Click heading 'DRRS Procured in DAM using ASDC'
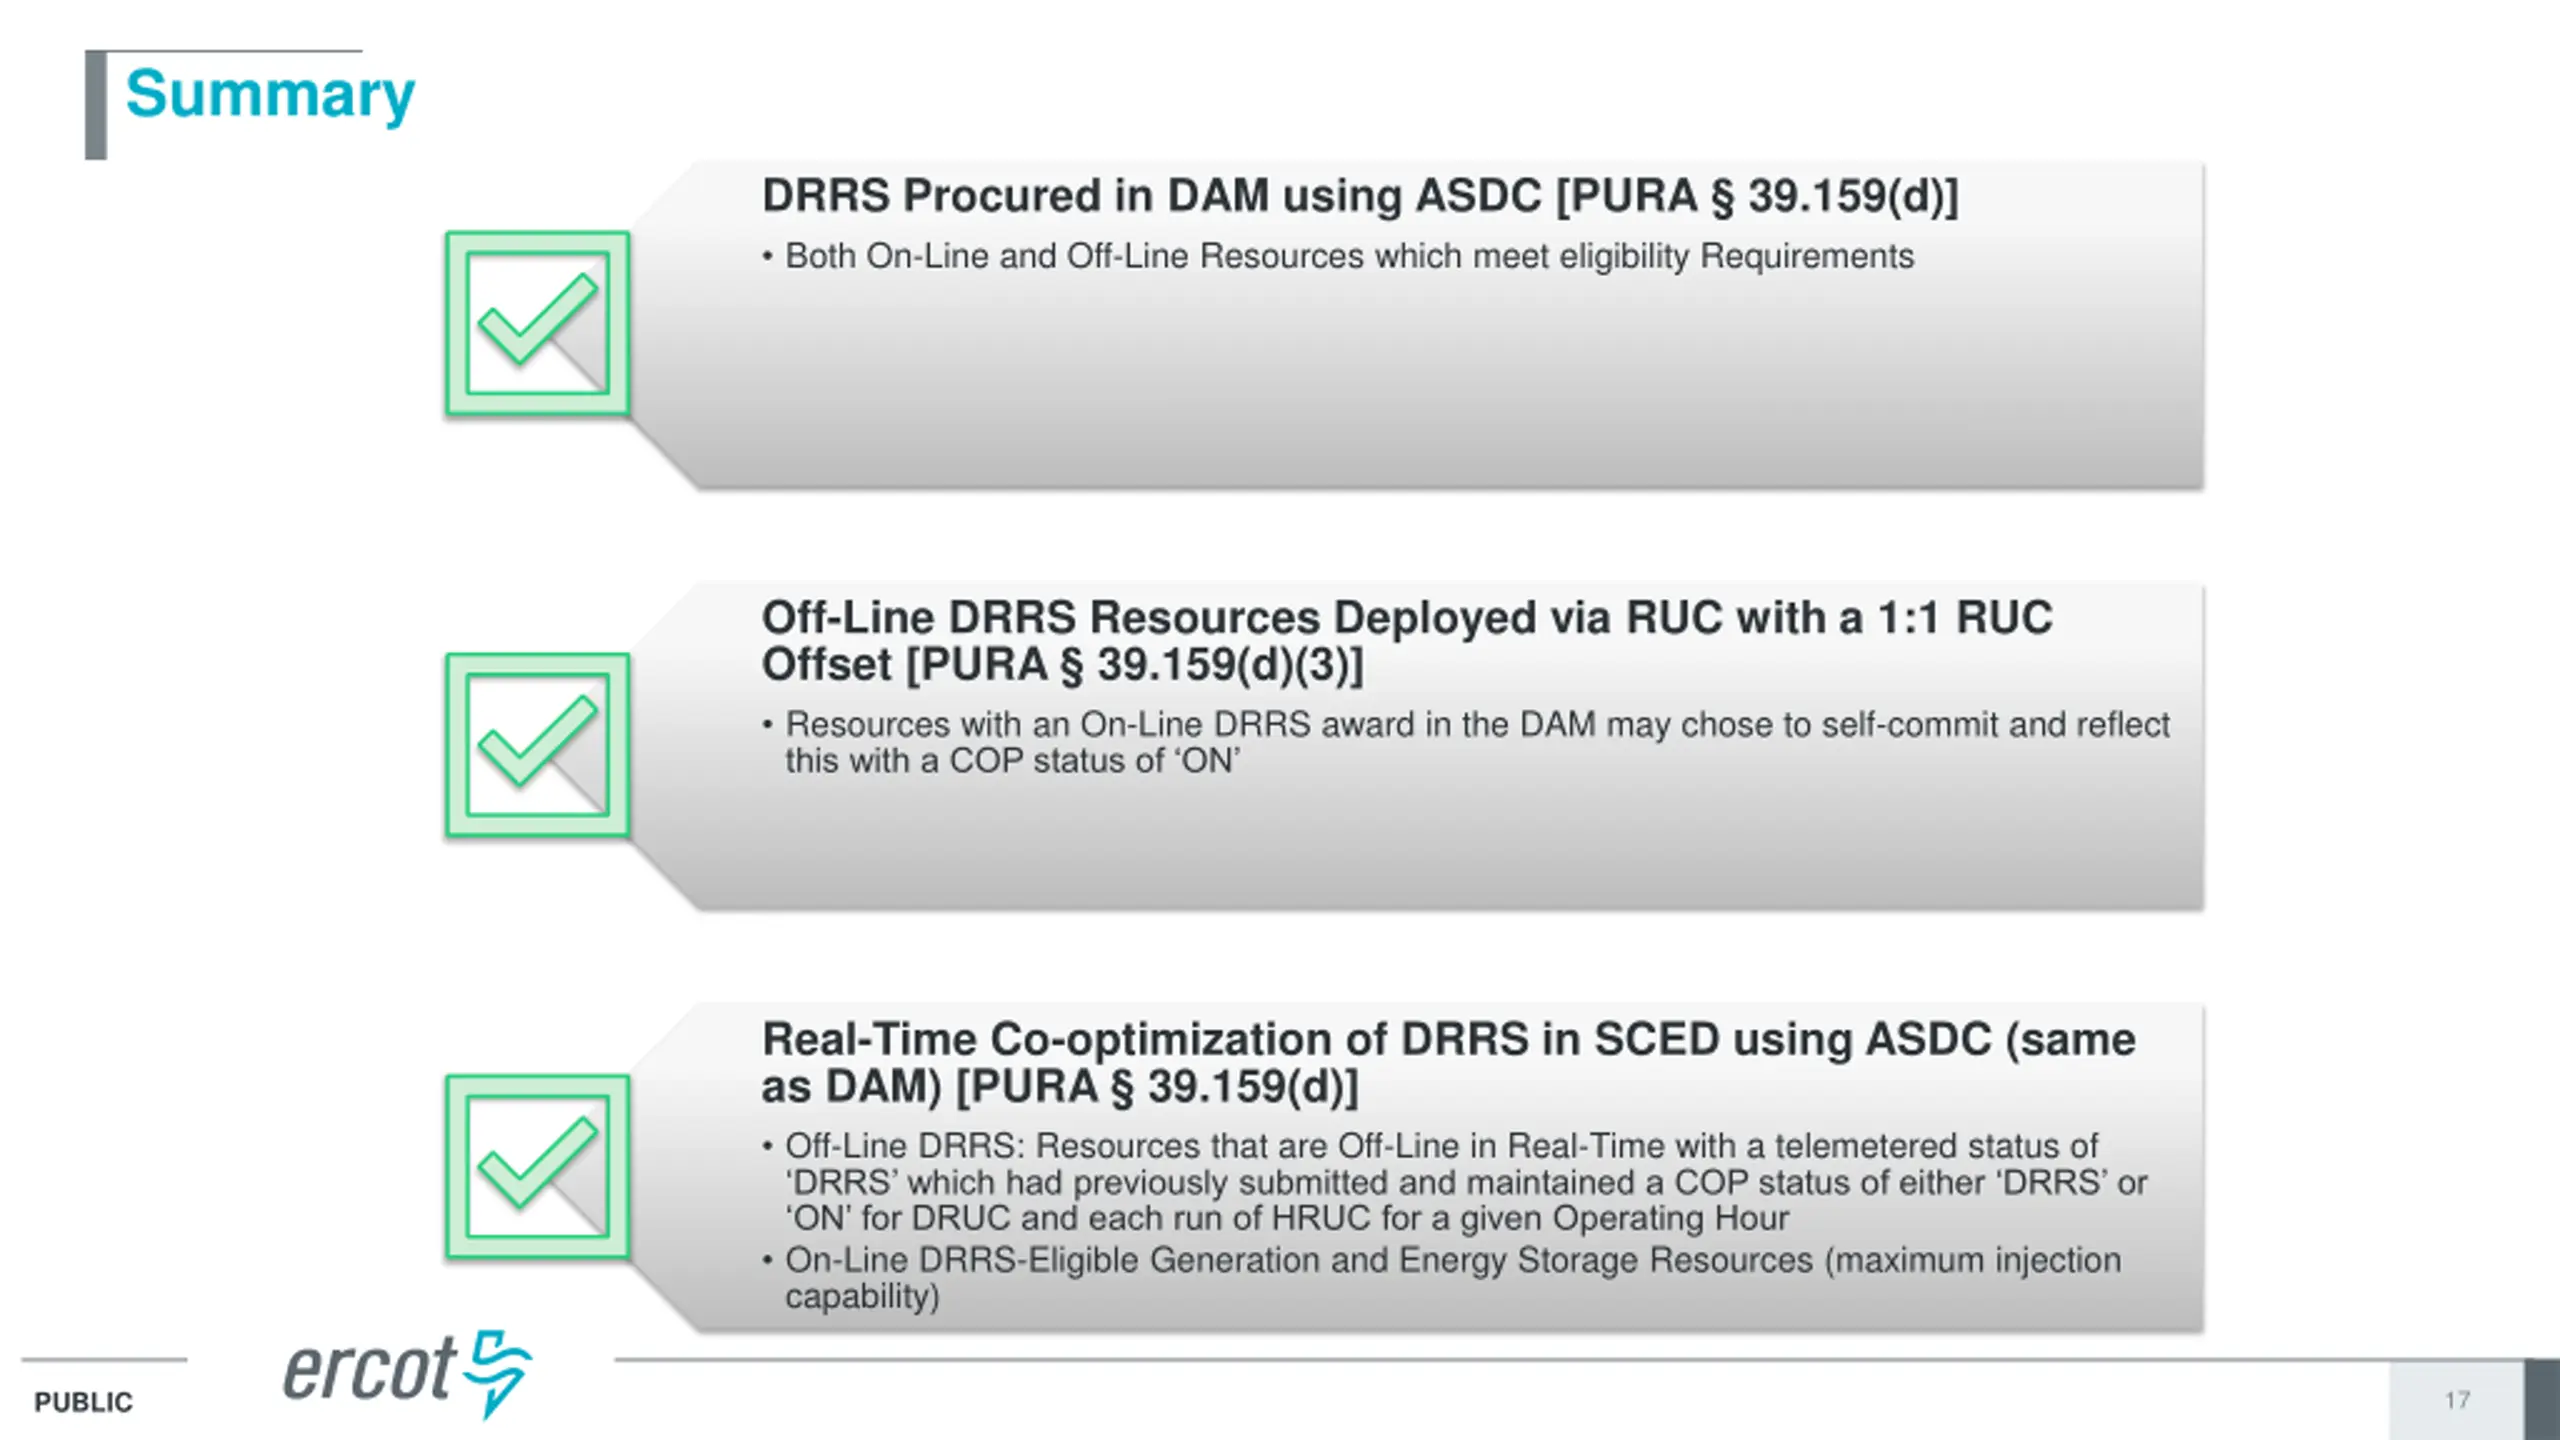 1360,195
